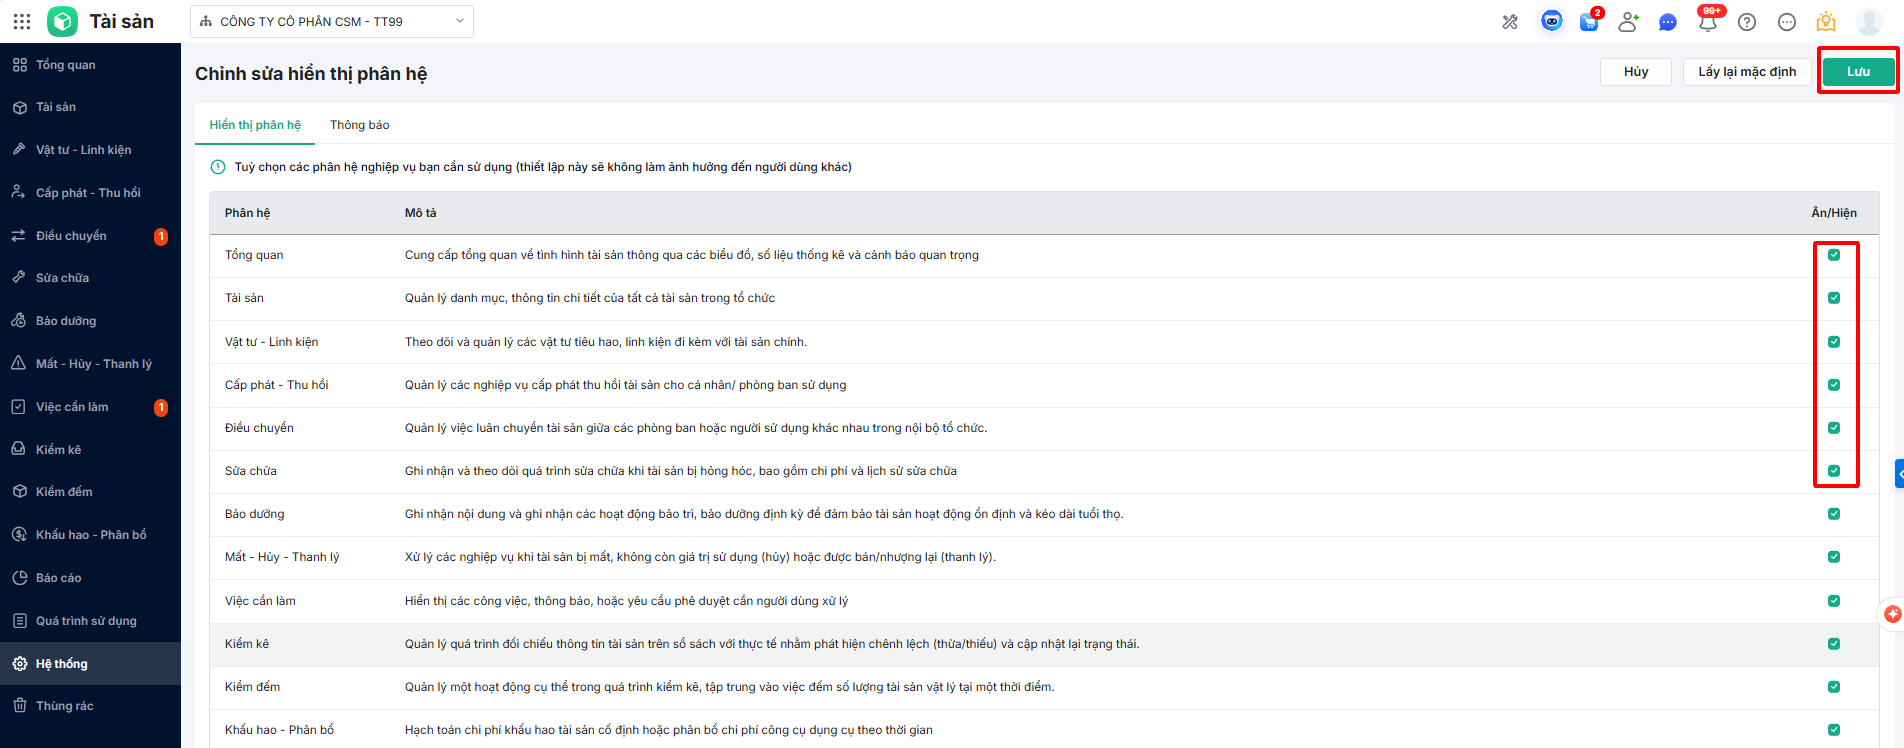Click the circled more options icon
1904x748 pixels.
tap(1787, 22)
